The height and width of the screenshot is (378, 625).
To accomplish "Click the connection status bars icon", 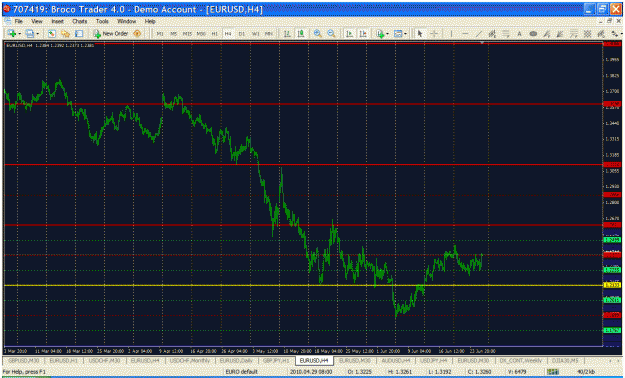I will [x=553, y=372].
